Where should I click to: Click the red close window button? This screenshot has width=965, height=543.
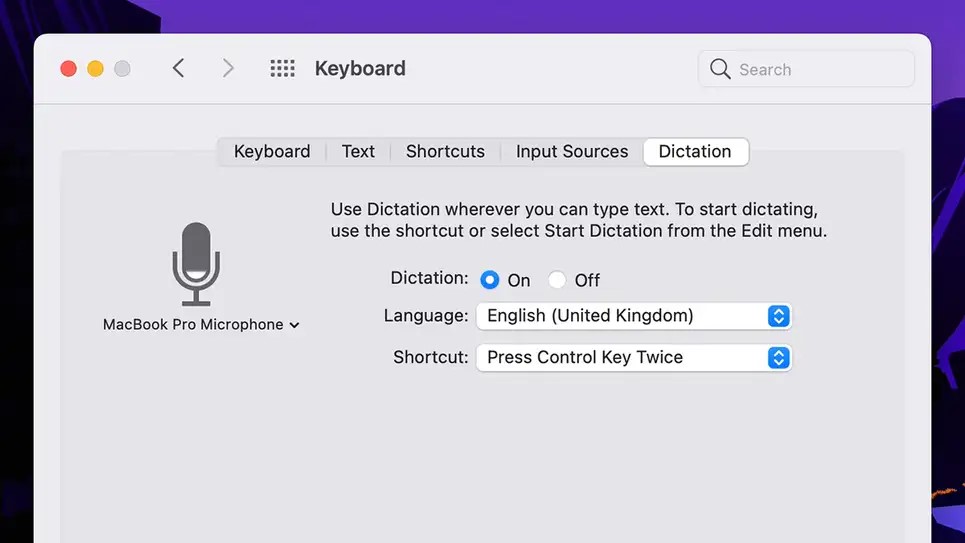pos(68,68)
